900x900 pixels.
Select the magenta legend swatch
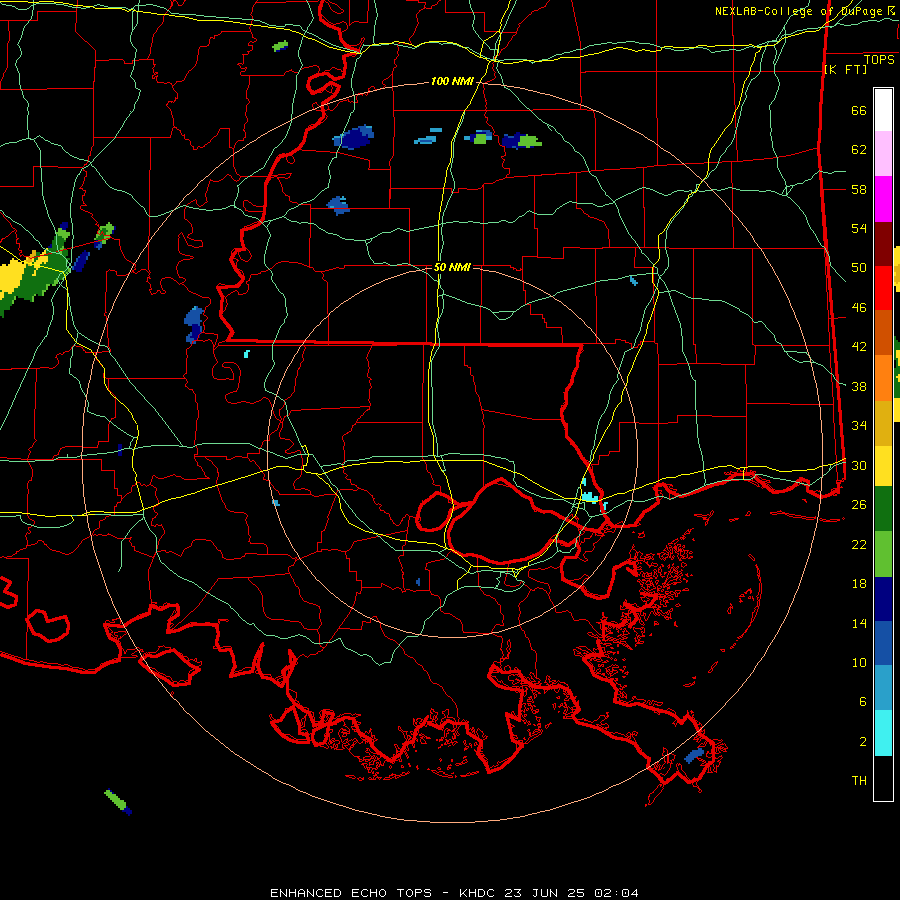coord(883,199)
